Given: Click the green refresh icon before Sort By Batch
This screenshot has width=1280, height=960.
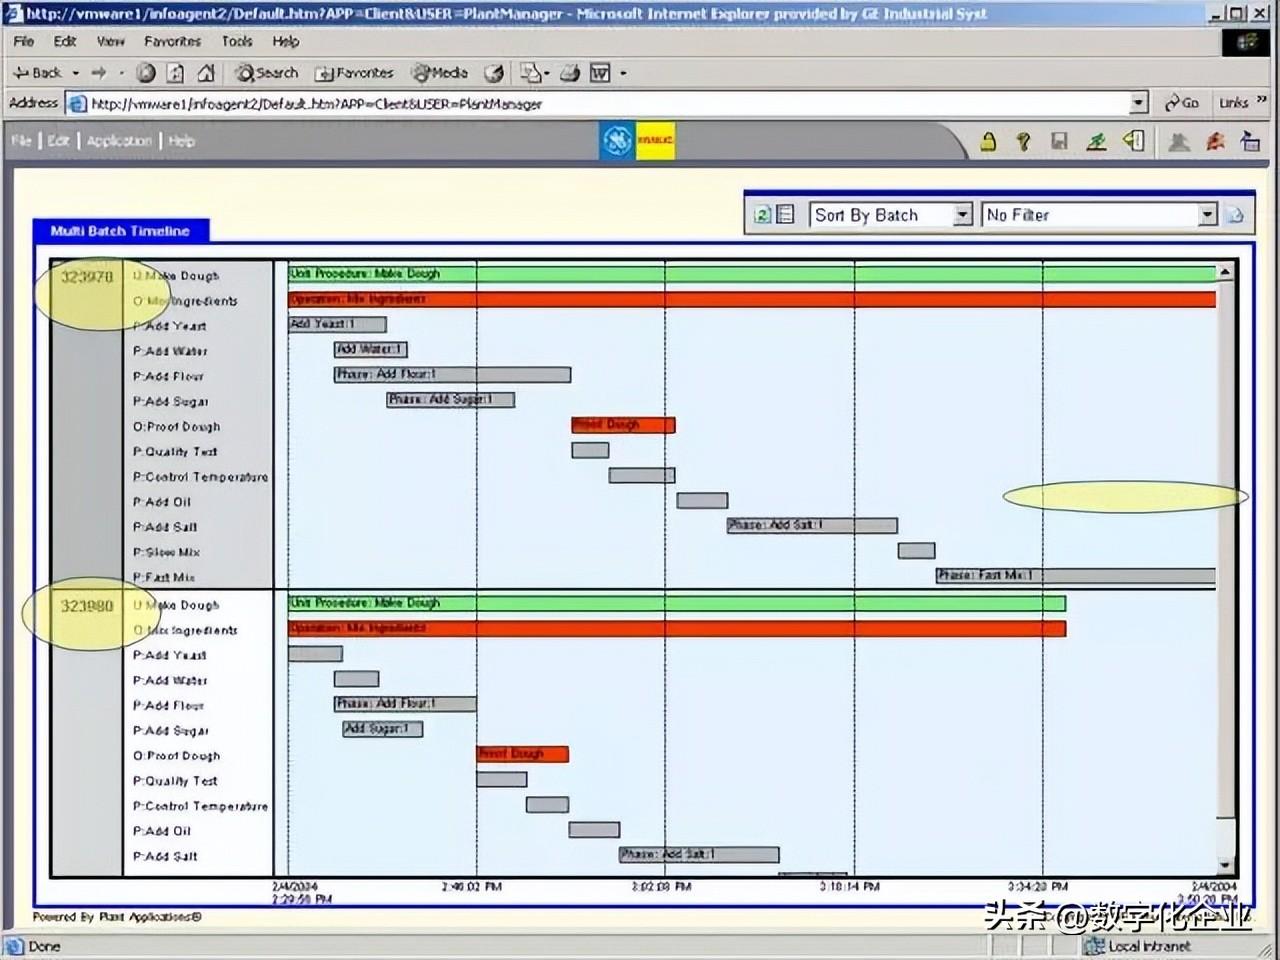Looking at the screenshot, I should click(x=762, y=214).
